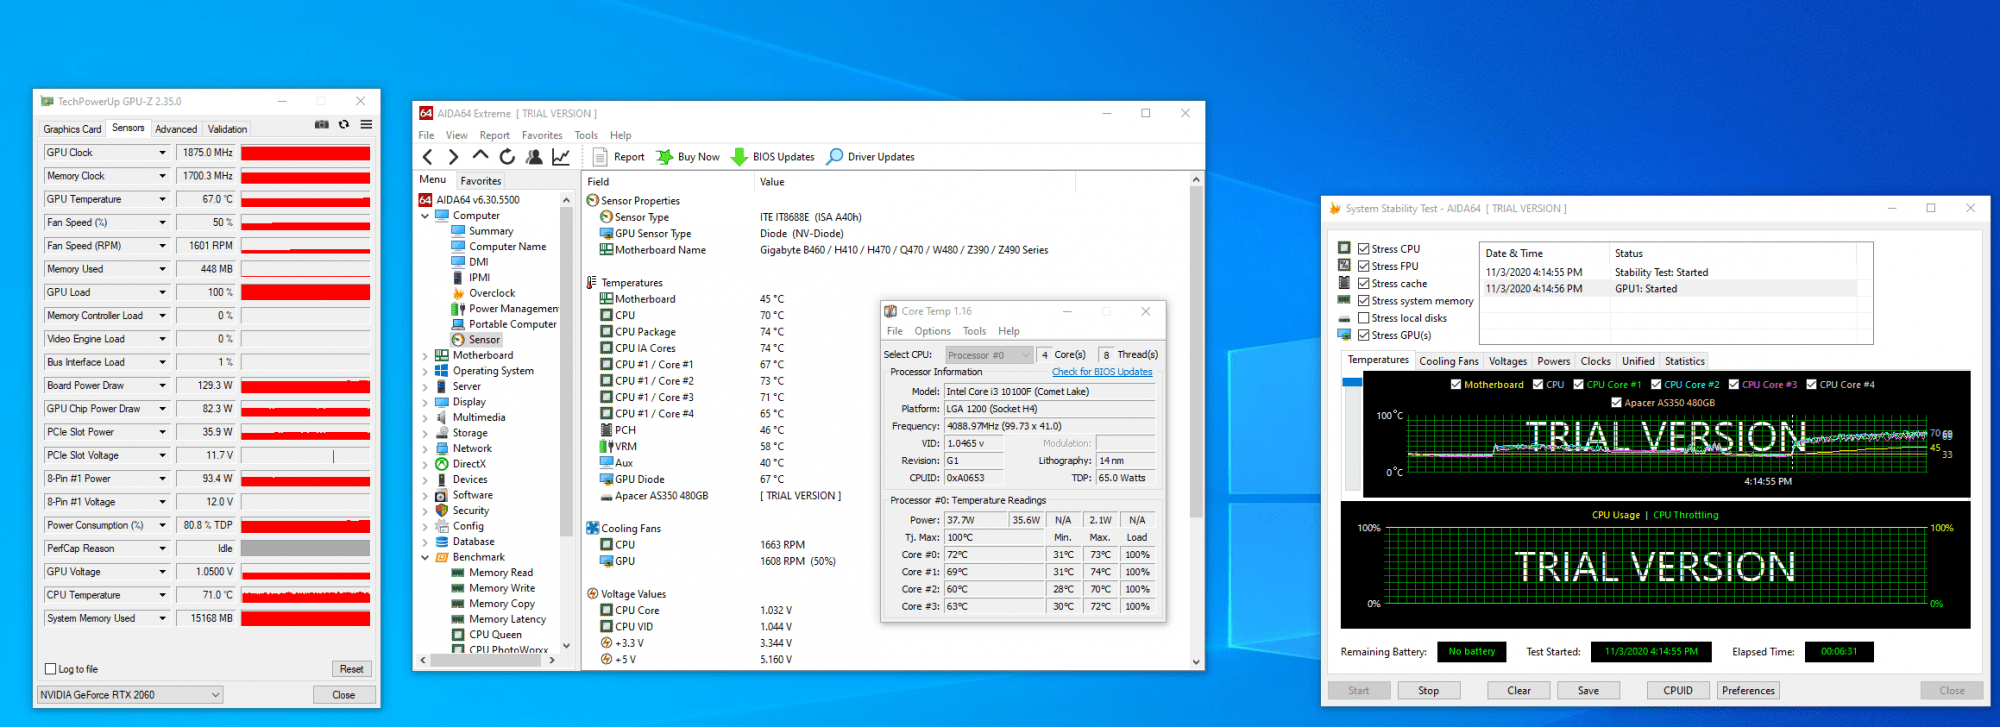Toggle the Log to file checkbox
2000x727 pixels.
[51, 669]
